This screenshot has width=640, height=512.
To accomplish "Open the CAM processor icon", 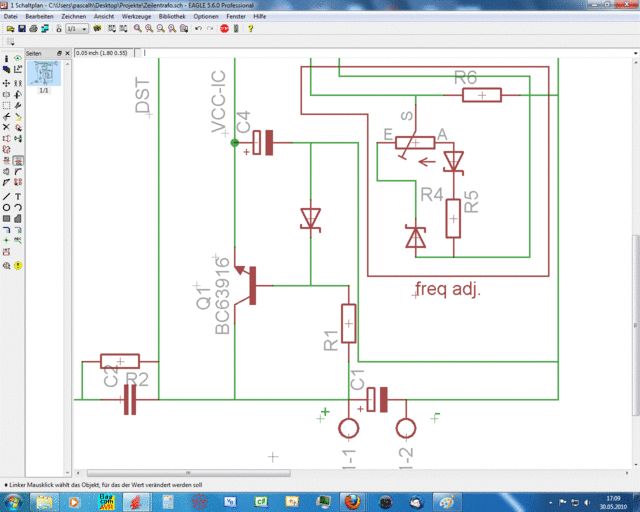I will tap(45, 29).
